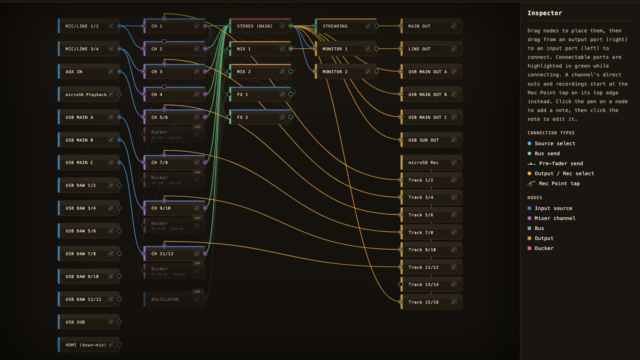The height and width of the screenshot is (360, 640).
Task: Toggle the OFF badge on CH 9/10 Ducker
Action: point(198,218)
